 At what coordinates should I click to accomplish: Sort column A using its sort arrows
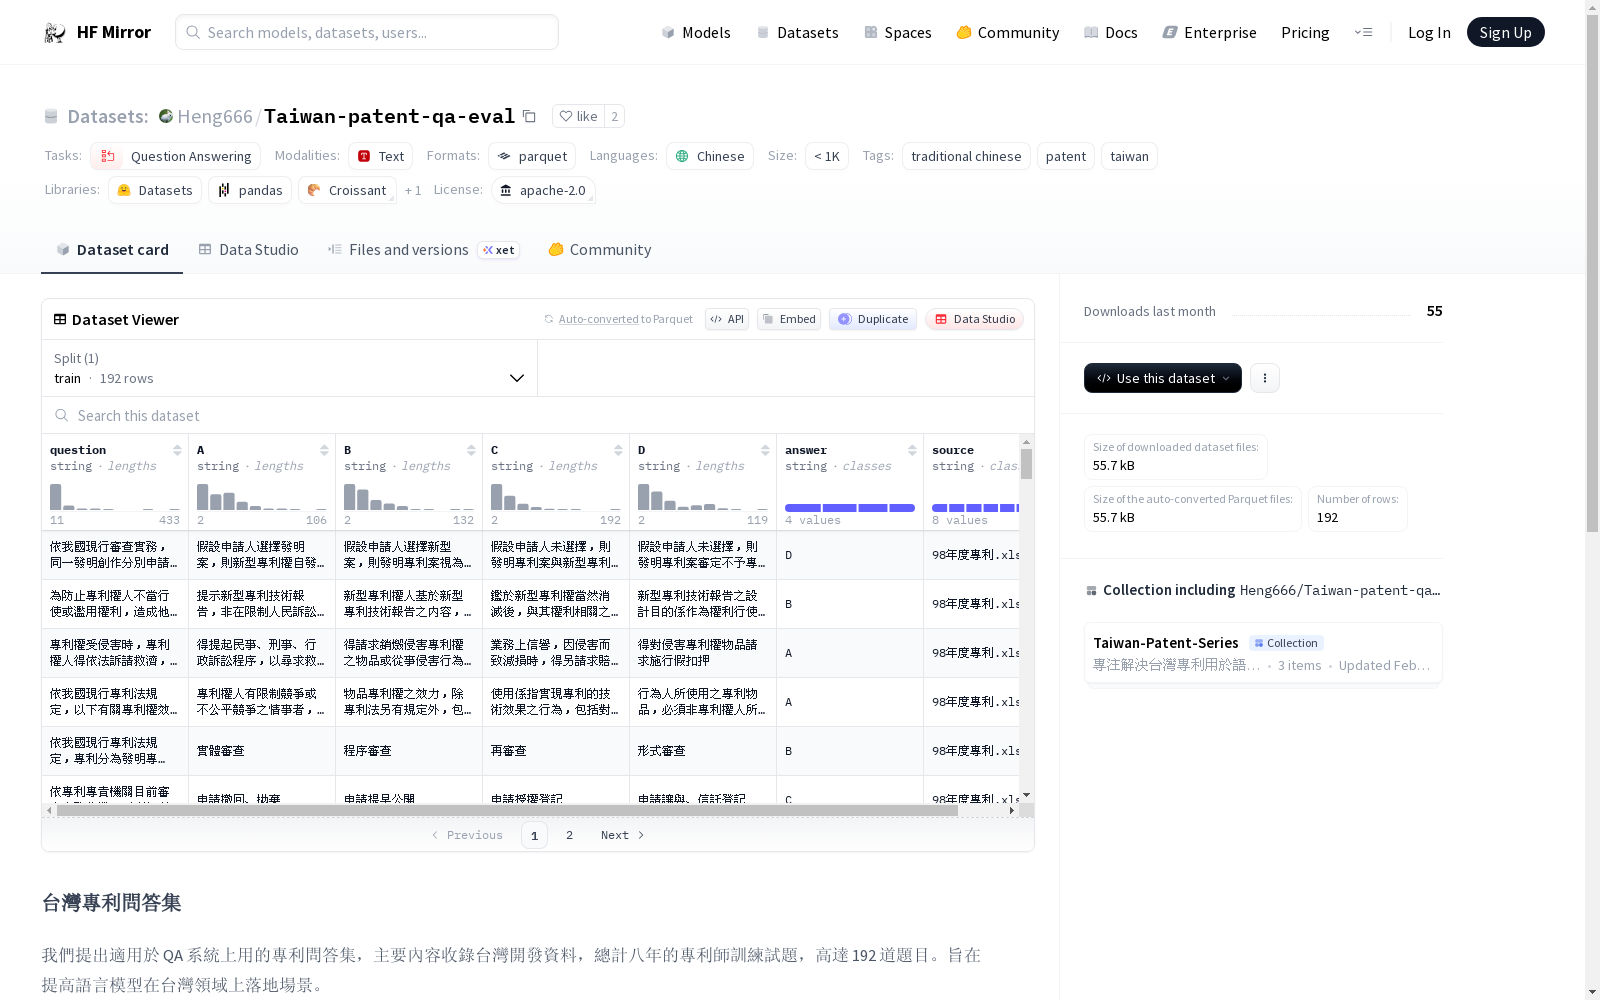pos(324,450)
